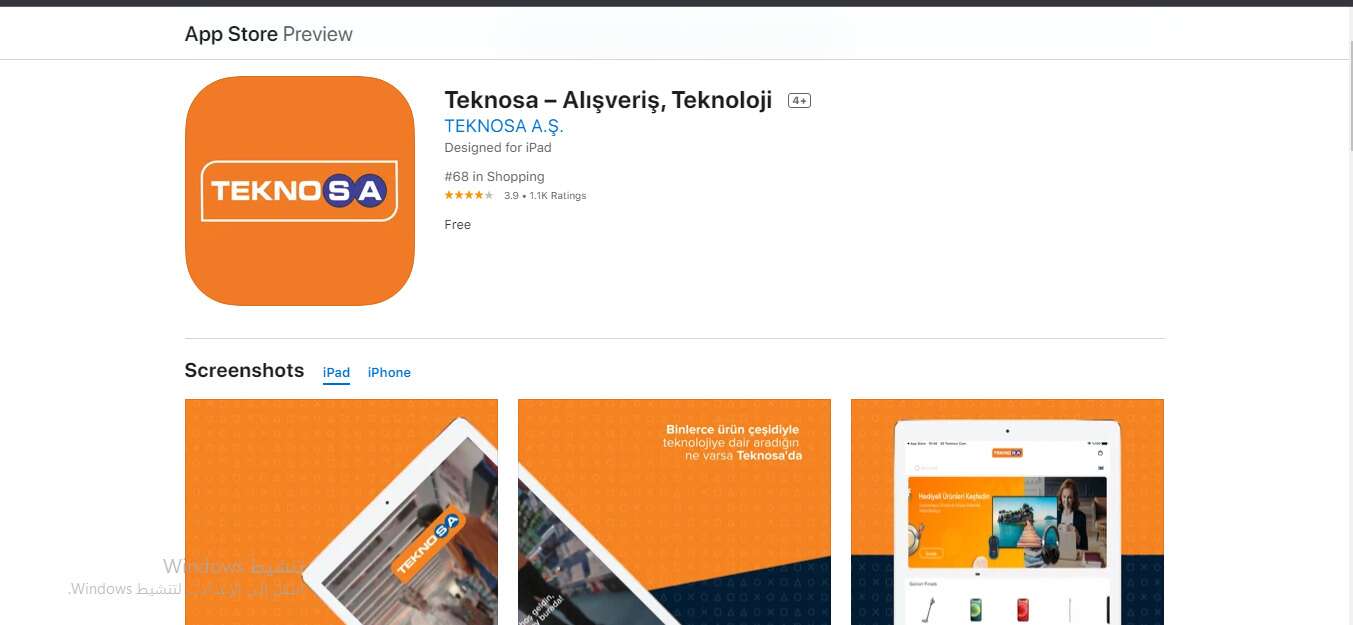The width and height of the screenshot is (1353, 625).
Task: Click the Teknosa logo on the tilted tablet
Action: (427, 545)
